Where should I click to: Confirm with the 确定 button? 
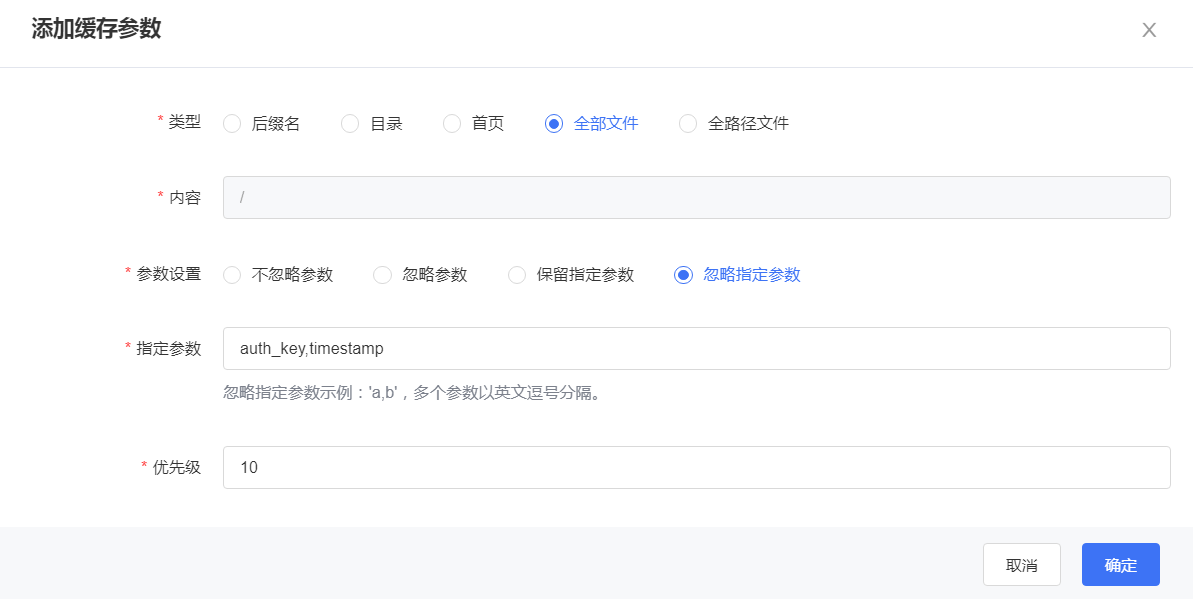(1120, 565)
